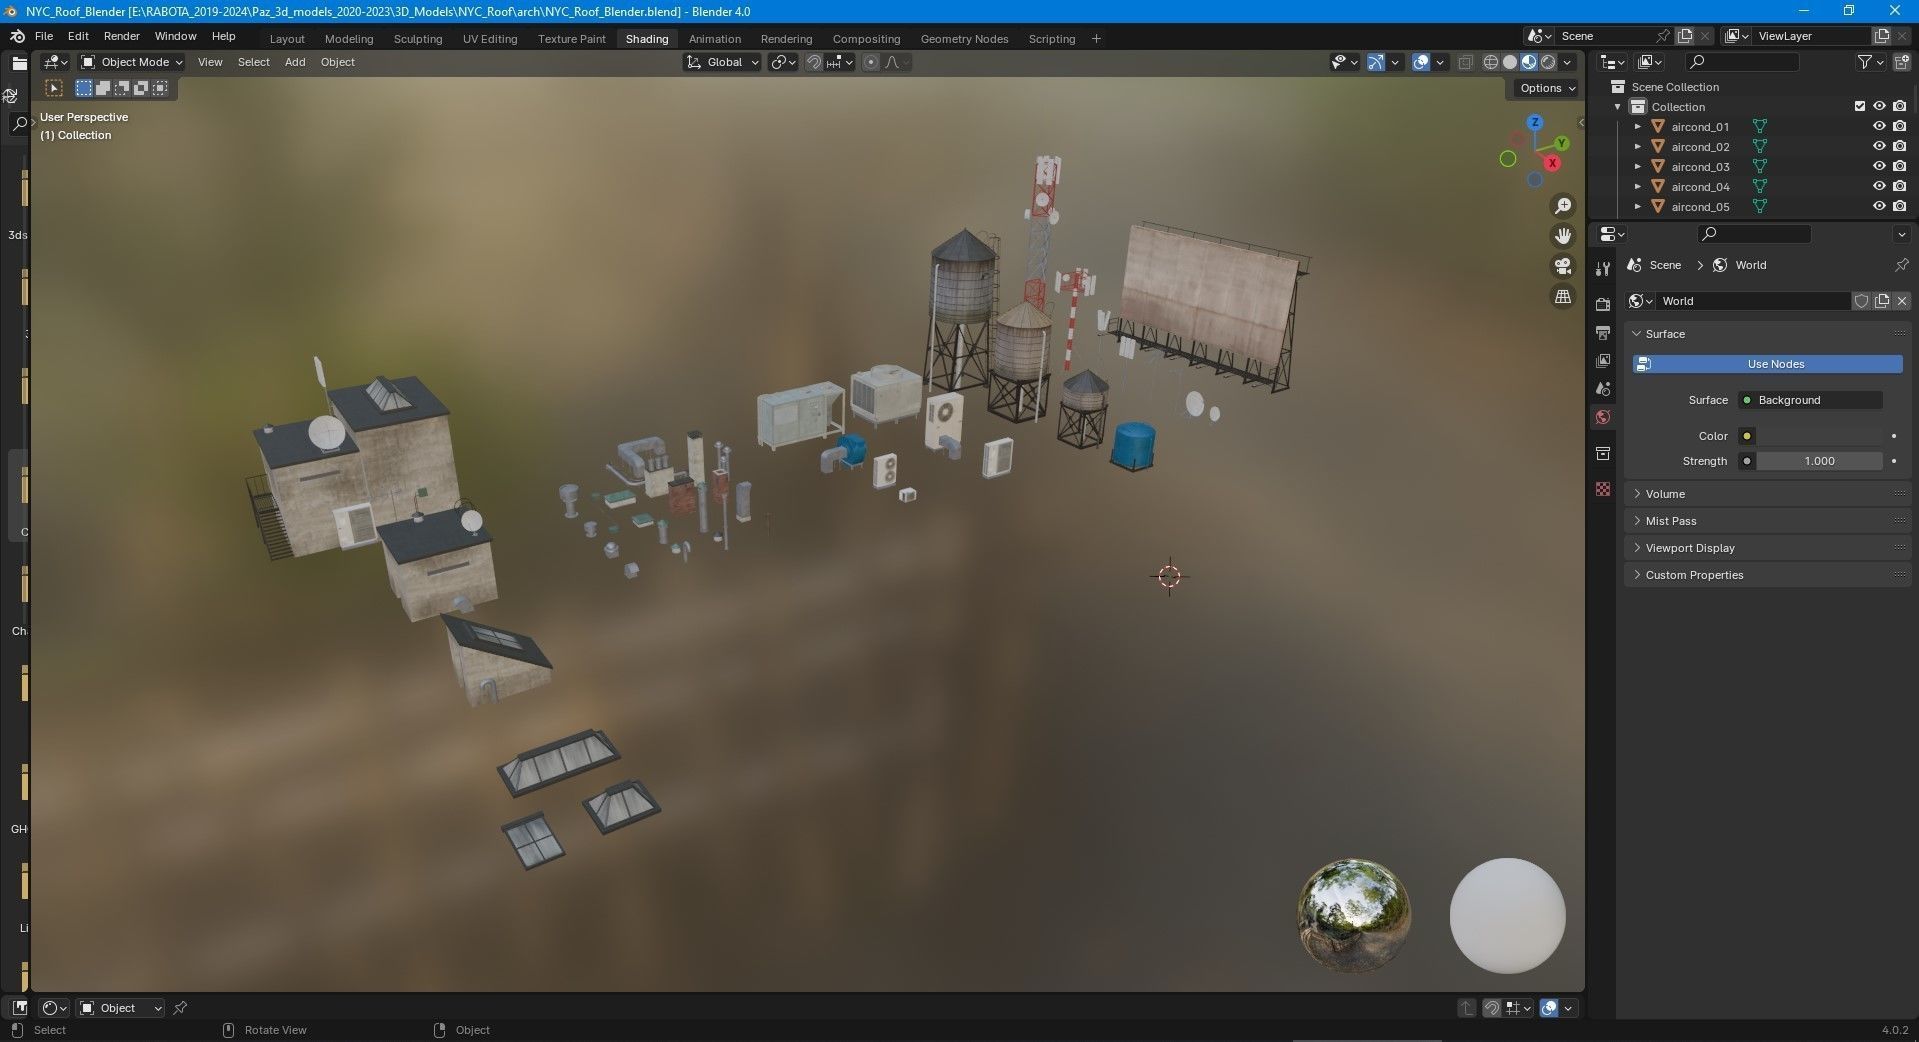Switch perspective/orthographic with the grid icon

(1562, 297)
